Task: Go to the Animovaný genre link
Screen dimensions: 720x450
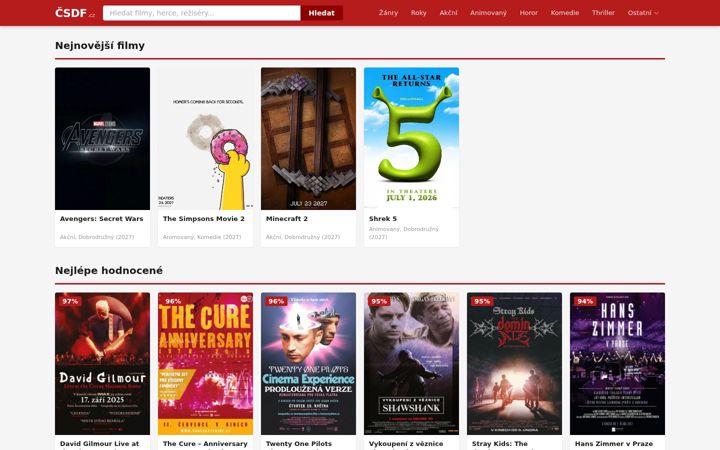Action: coord(489,13)
